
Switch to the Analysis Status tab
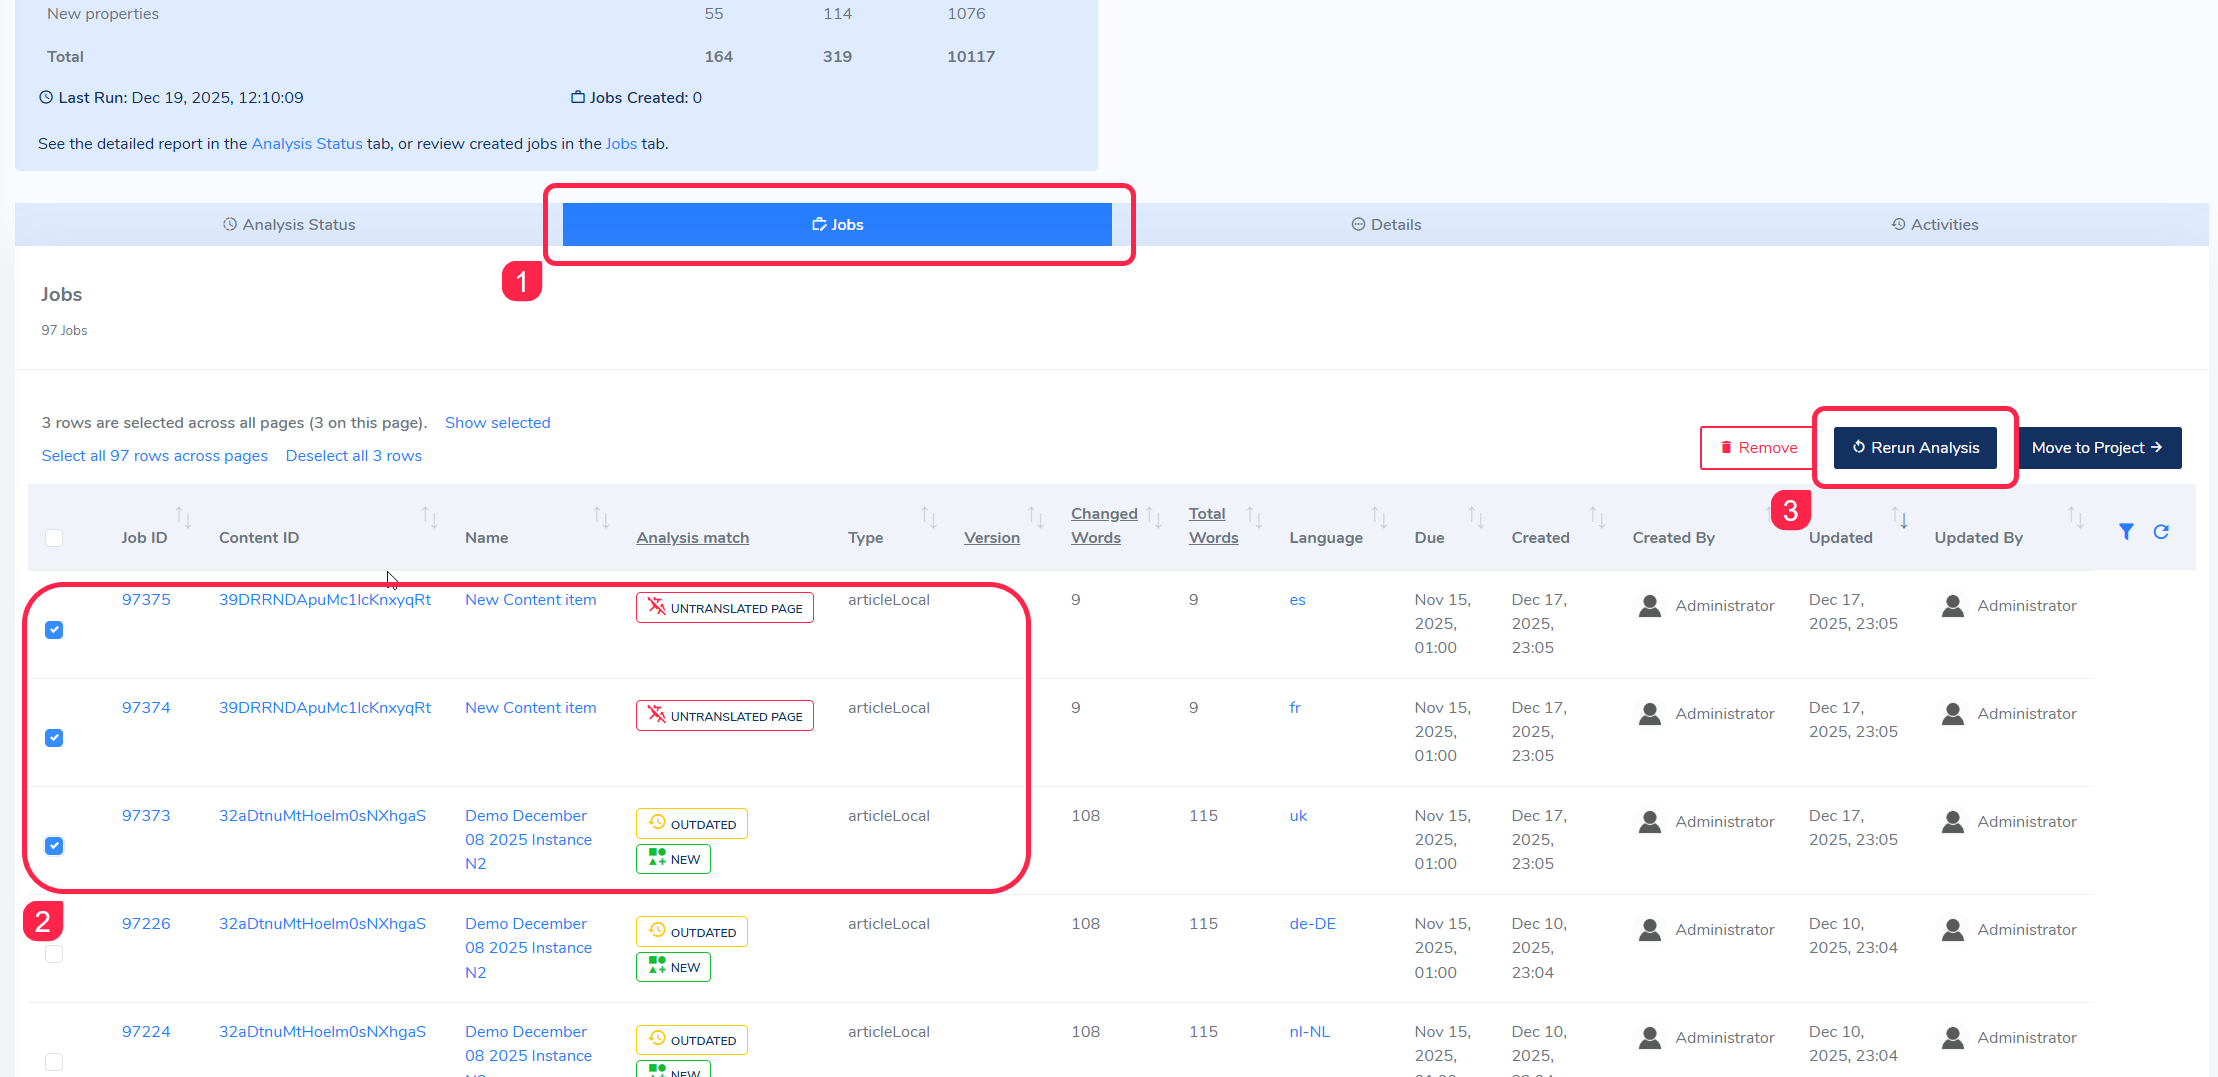(289, 225)
